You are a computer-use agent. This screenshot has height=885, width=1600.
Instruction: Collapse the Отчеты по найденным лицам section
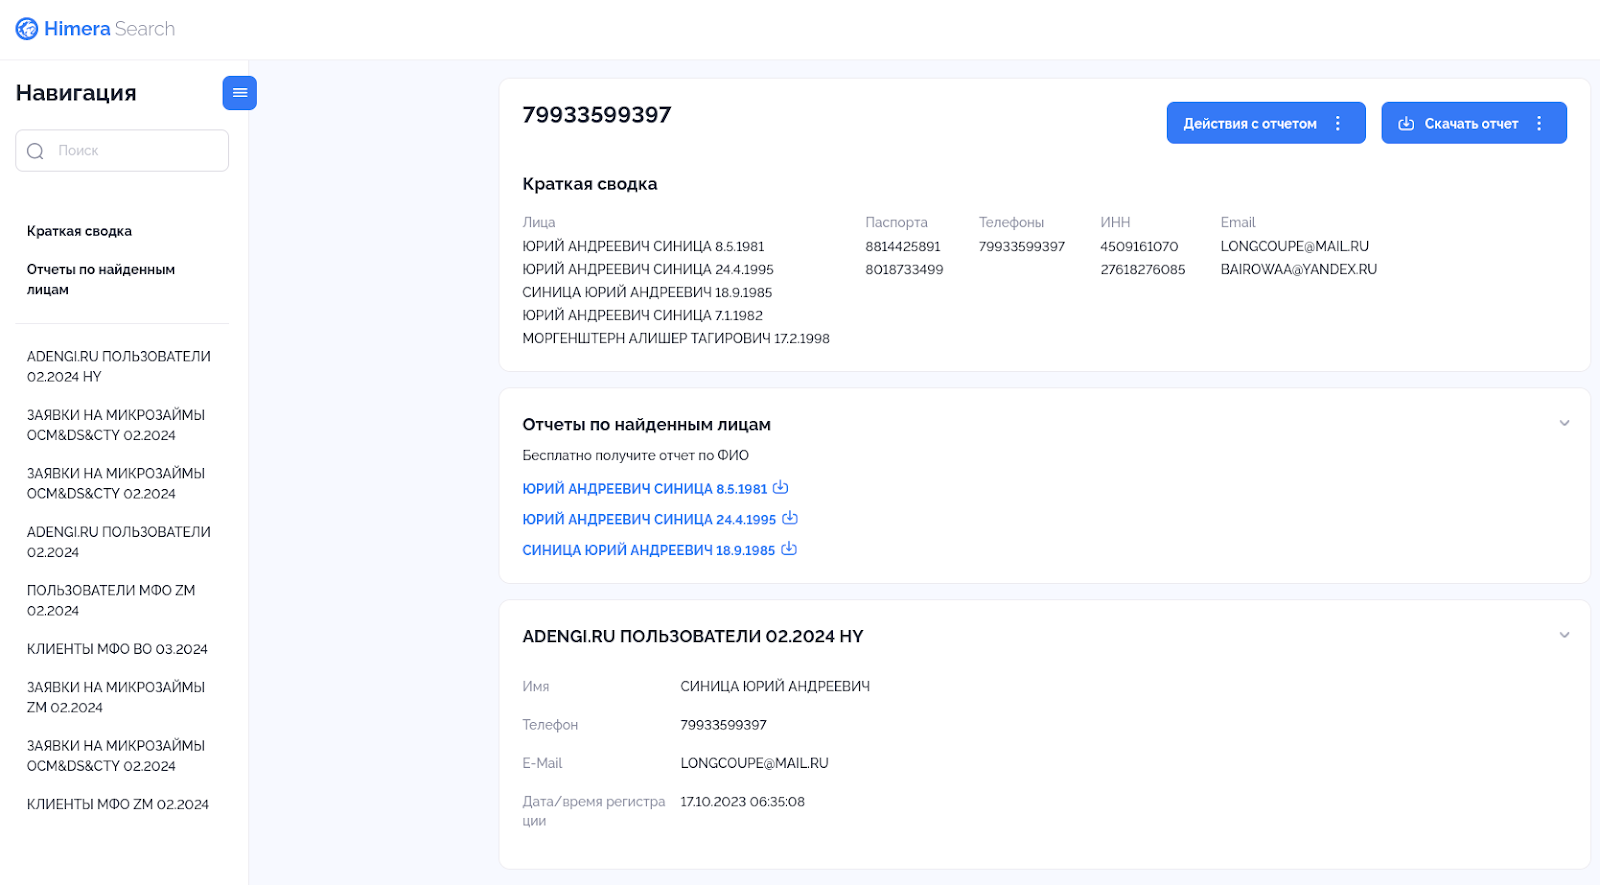point(1564,423)
